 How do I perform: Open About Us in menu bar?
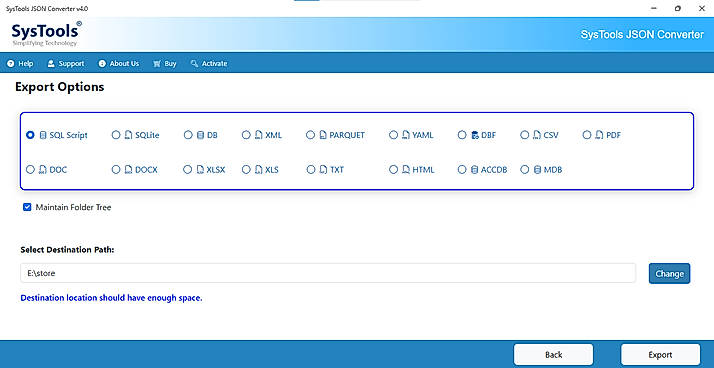(119, 64)
